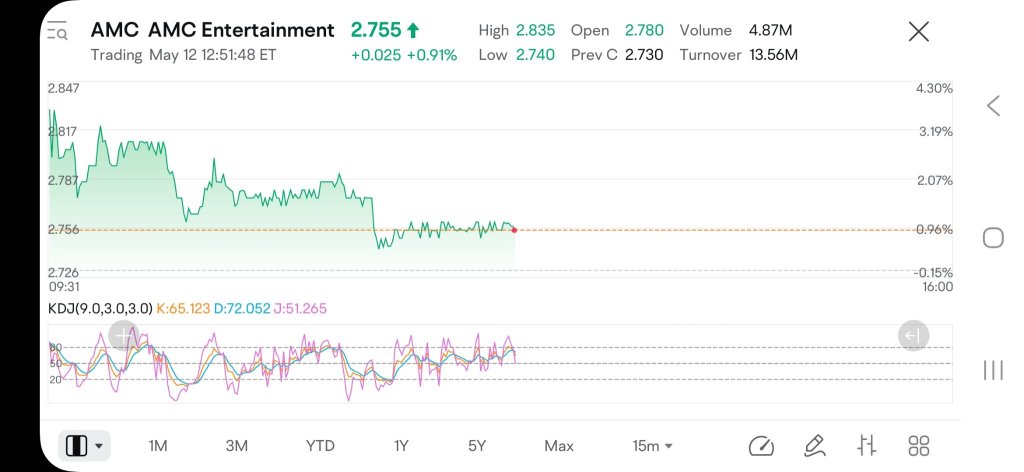Tap the Android home button
1024x472 pixels.
pos(993,238)
